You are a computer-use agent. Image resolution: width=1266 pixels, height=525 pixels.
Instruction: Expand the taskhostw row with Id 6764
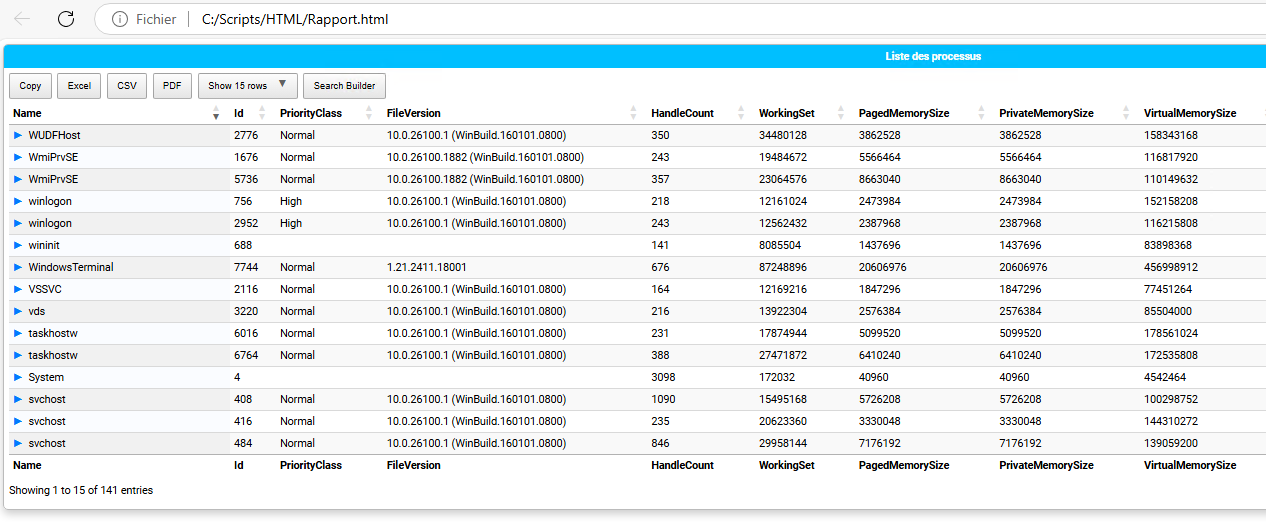tap(18, 355)
